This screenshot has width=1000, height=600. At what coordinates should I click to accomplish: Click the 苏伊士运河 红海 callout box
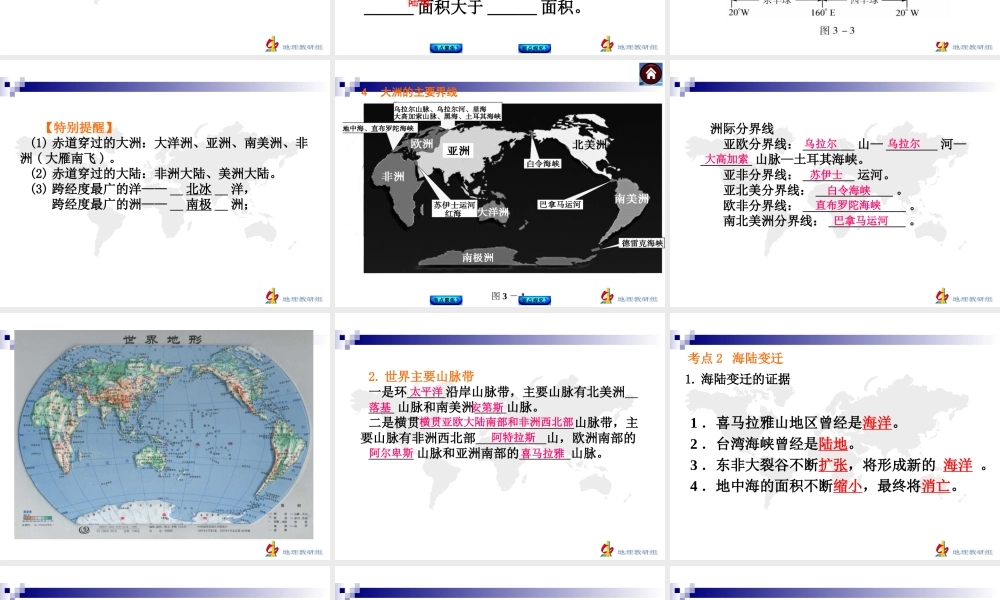coord(454,209)
